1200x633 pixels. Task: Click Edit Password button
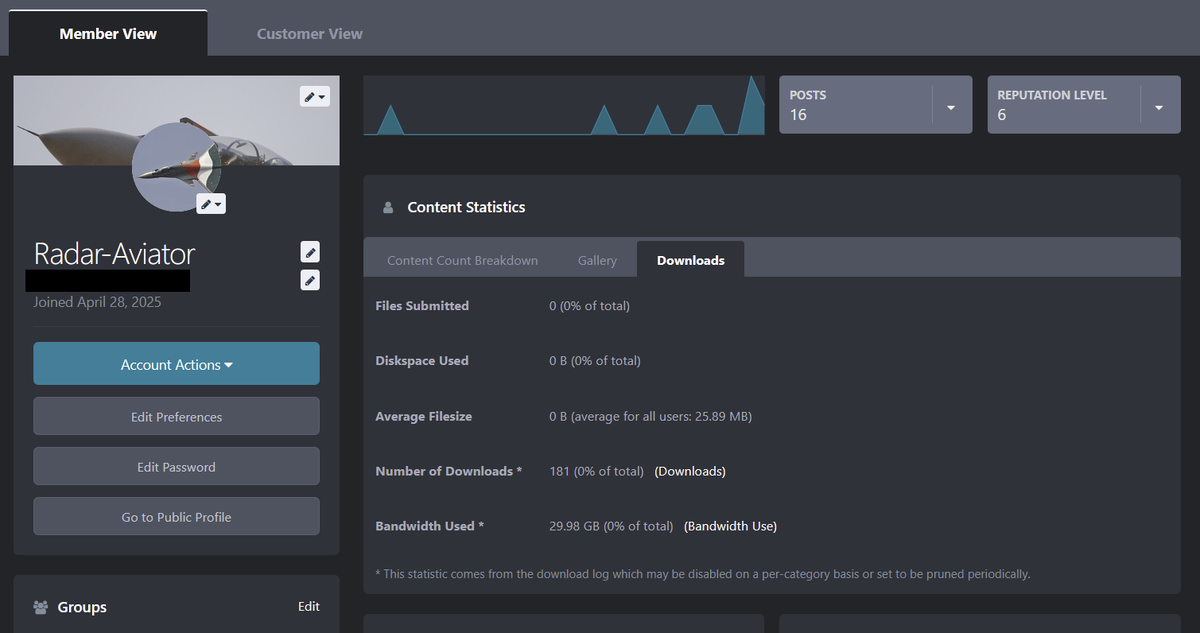pyautogui.click(x=176, y=466)
